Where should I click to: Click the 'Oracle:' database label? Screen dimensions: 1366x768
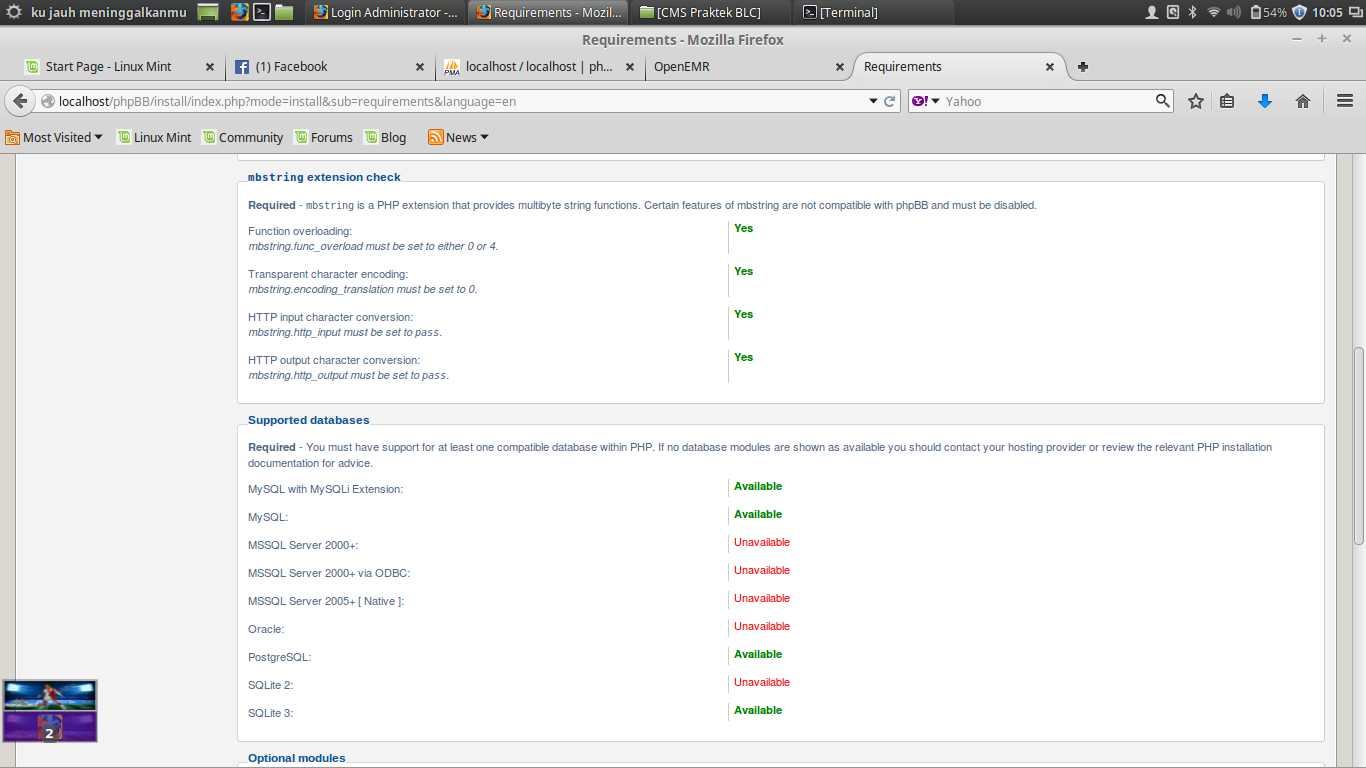coord(266,629)
